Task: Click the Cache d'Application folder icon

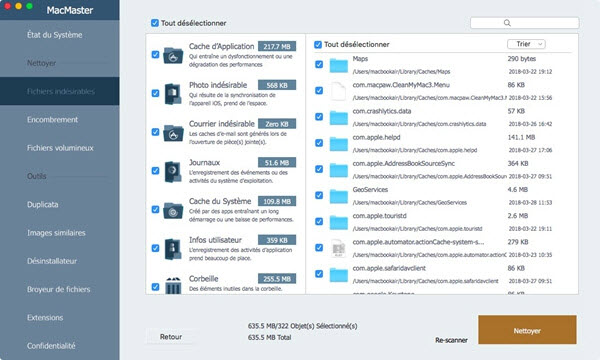Action: [x=173, y=55]
